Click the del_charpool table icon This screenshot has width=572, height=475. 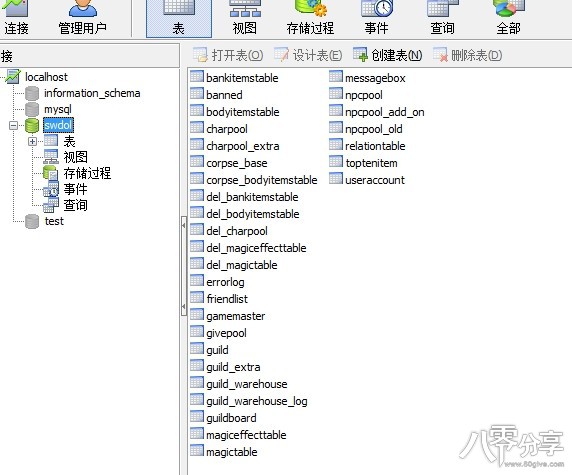[x=197, y=230]
